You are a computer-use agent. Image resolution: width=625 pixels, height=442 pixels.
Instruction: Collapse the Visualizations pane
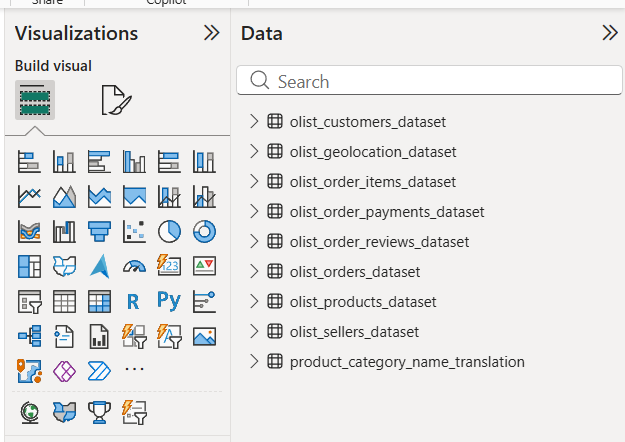211,33
